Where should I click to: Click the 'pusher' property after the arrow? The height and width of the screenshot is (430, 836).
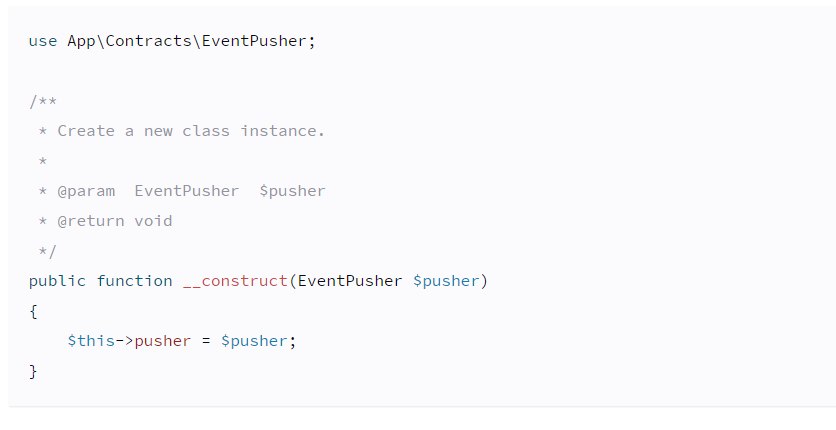(x=163, y=341)
